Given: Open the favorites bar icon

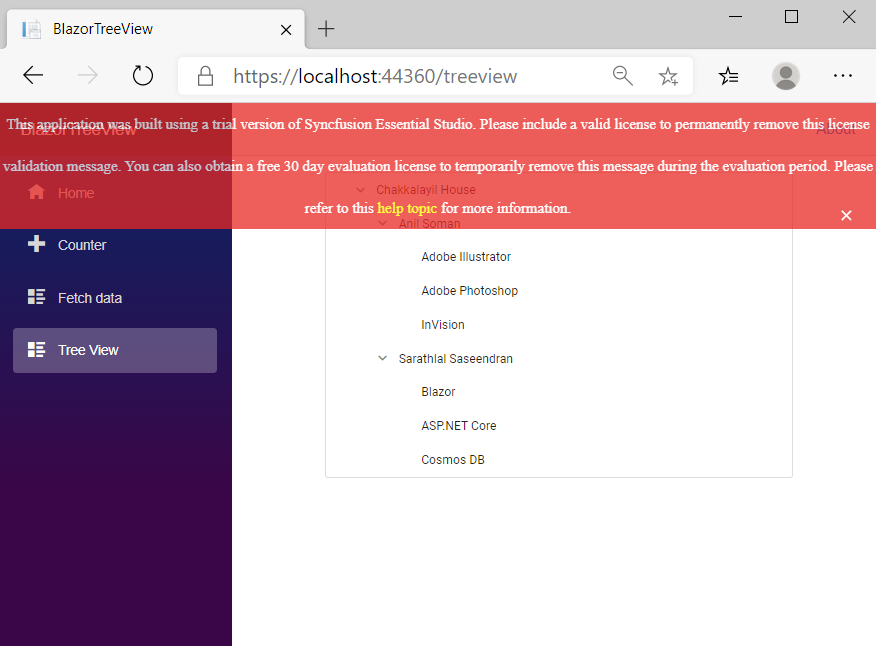Looking at the screenshot, I should 728,75.
